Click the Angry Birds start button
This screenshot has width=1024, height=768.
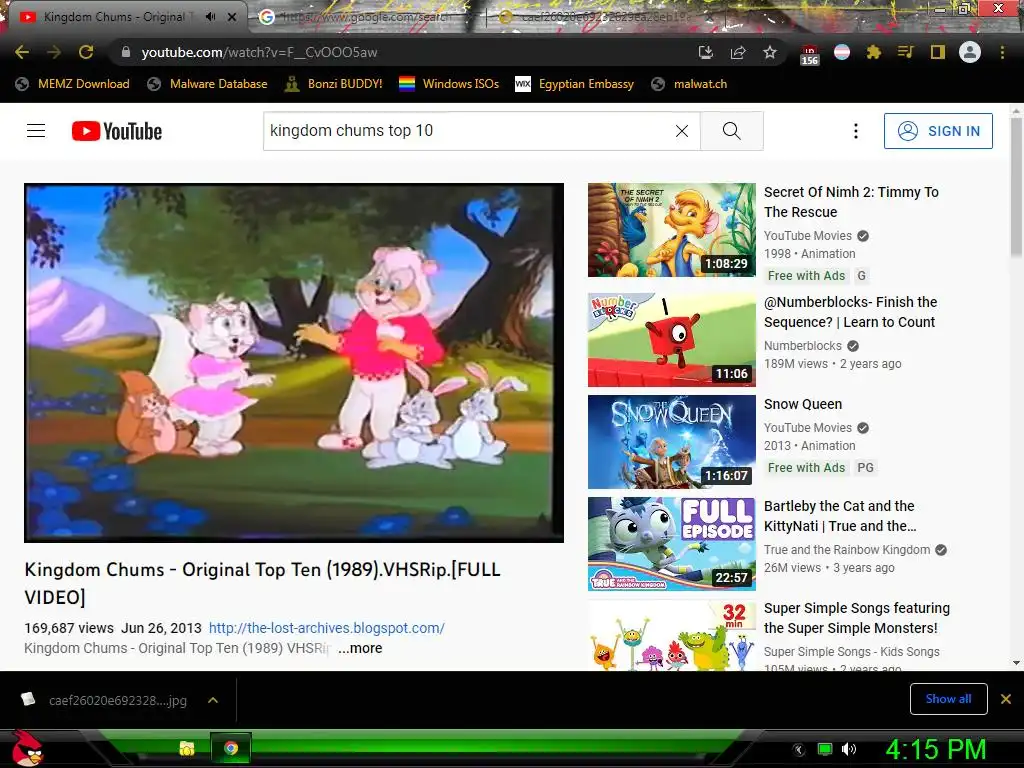tap(28, 748)
